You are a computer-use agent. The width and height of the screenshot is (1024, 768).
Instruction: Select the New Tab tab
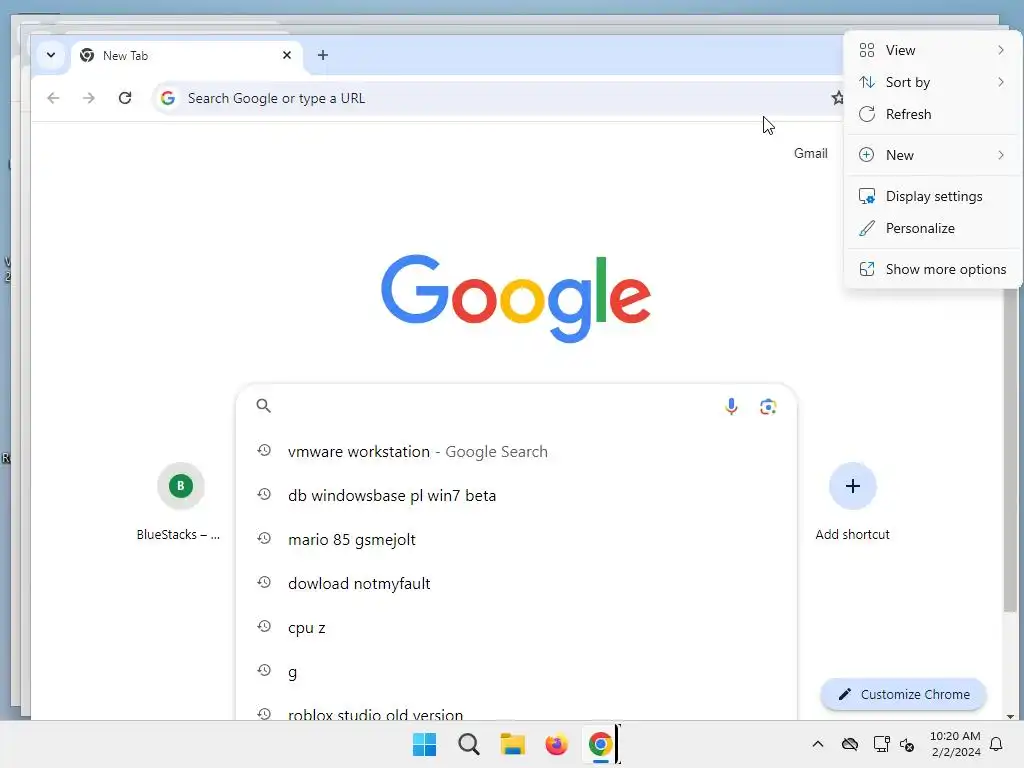pyautogui.click(x=186, y=56)
